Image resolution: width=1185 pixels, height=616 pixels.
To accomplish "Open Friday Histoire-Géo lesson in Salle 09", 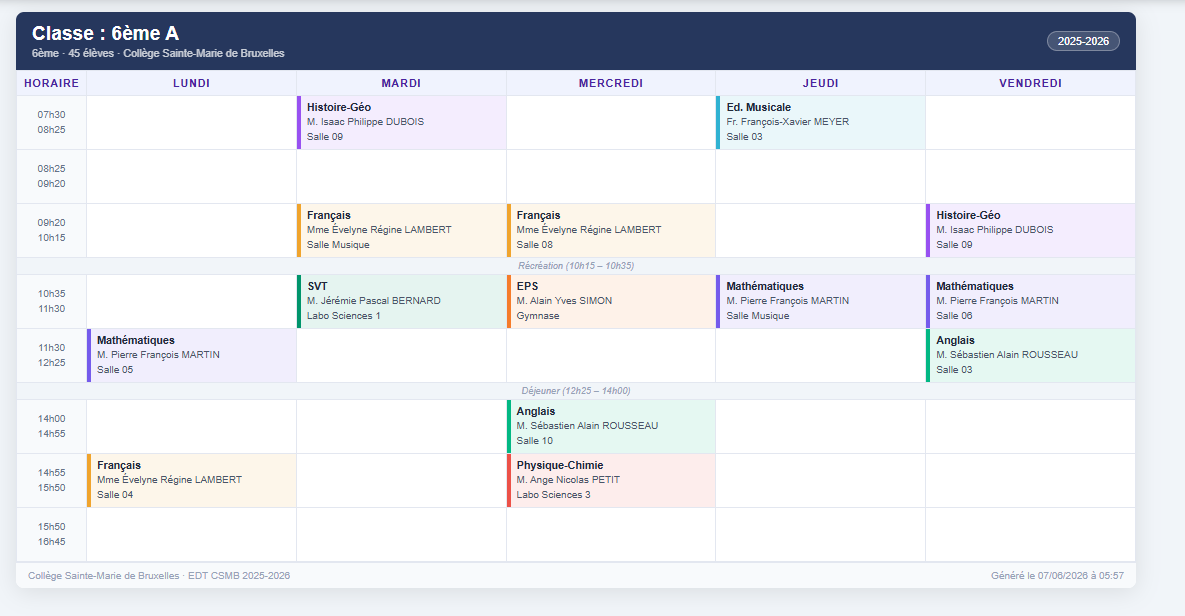I will 1031,231.
